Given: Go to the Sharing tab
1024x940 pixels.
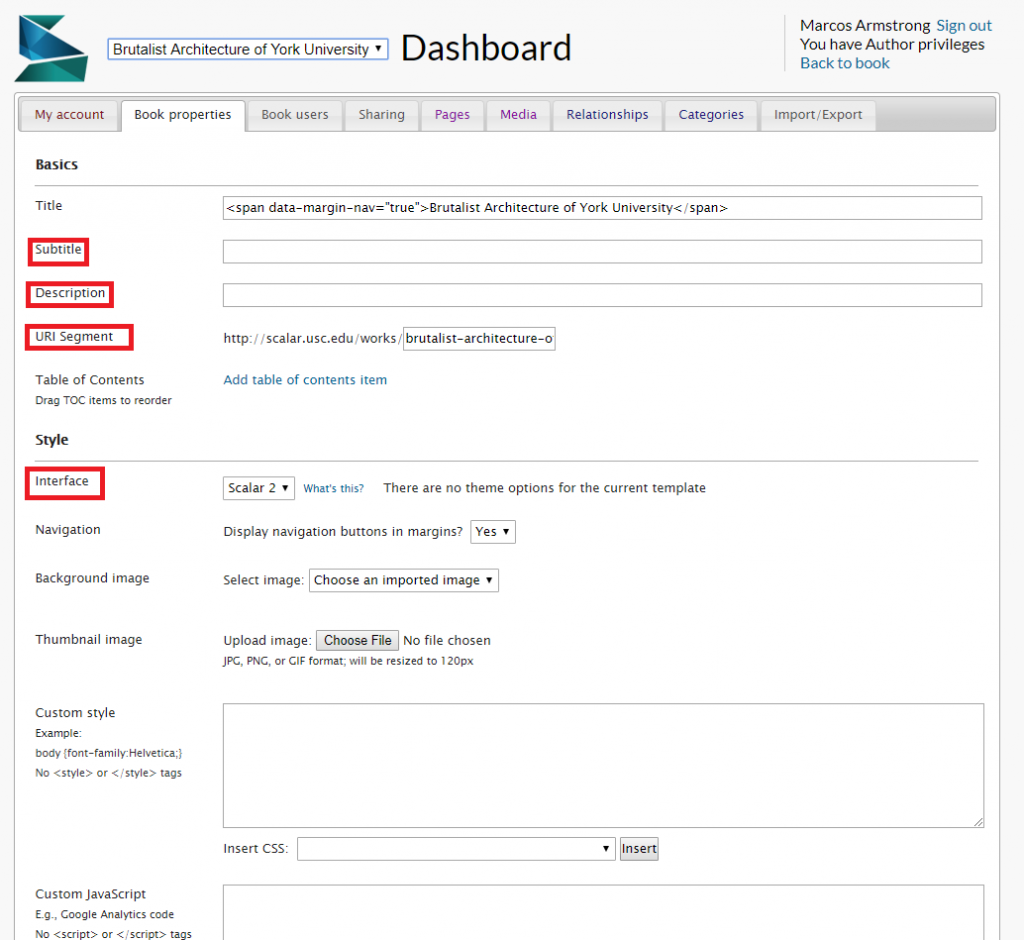Looking at the screenshot, I should point(381,115).
